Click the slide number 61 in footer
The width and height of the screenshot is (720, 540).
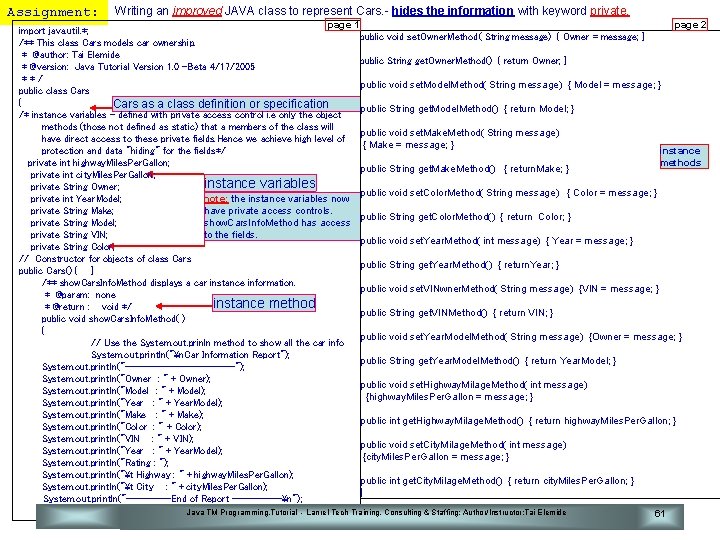pyautogui.click(x=659, y=513)
